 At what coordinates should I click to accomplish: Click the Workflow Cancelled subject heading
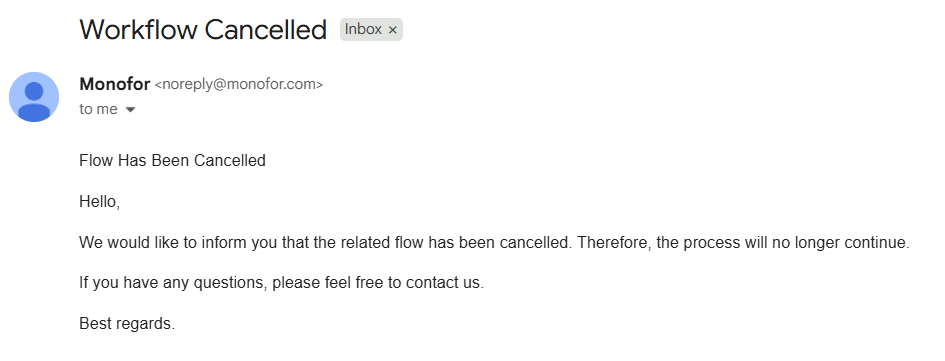pyautogui.click(x=203, y=30)
